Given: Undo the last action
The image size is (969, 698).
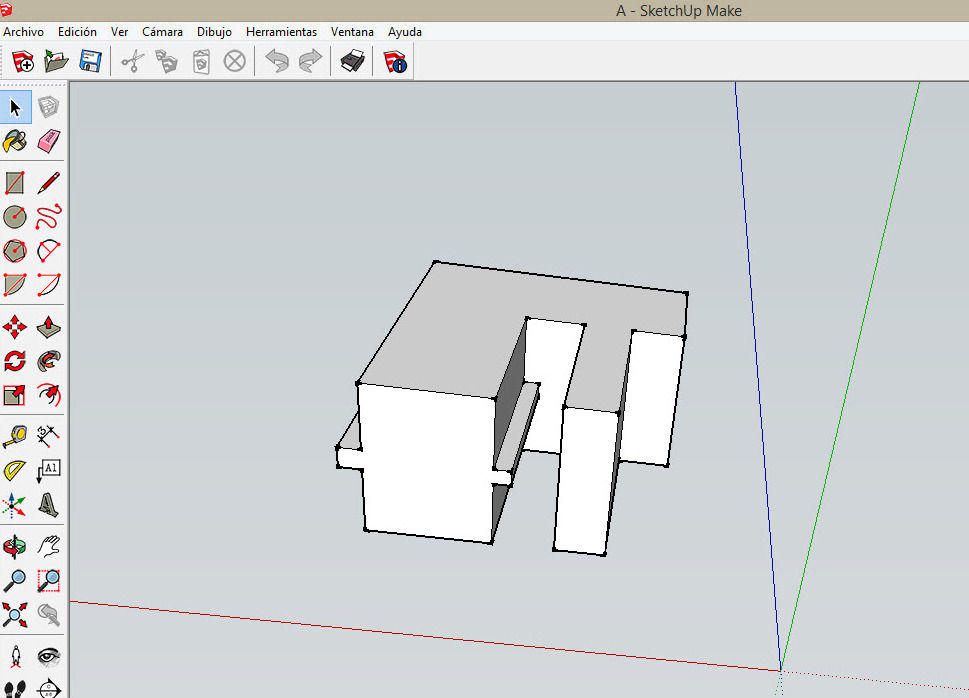Looking at the screenshot, I should (277, 61).
